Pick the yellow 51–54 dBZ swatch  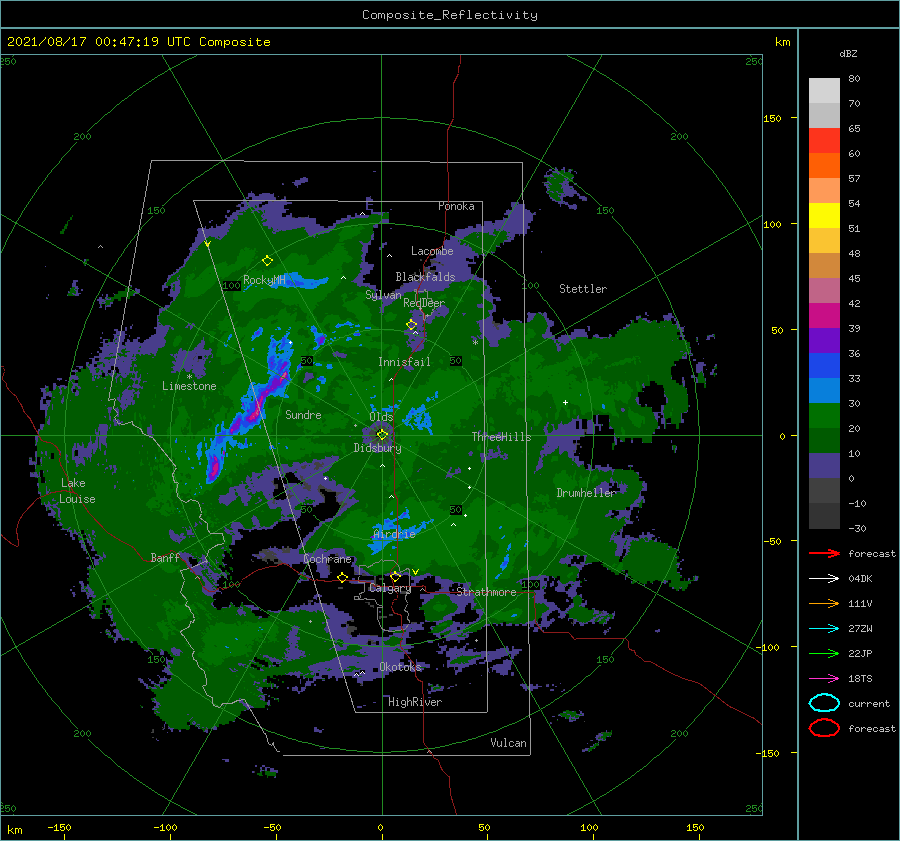click(824, 215)
